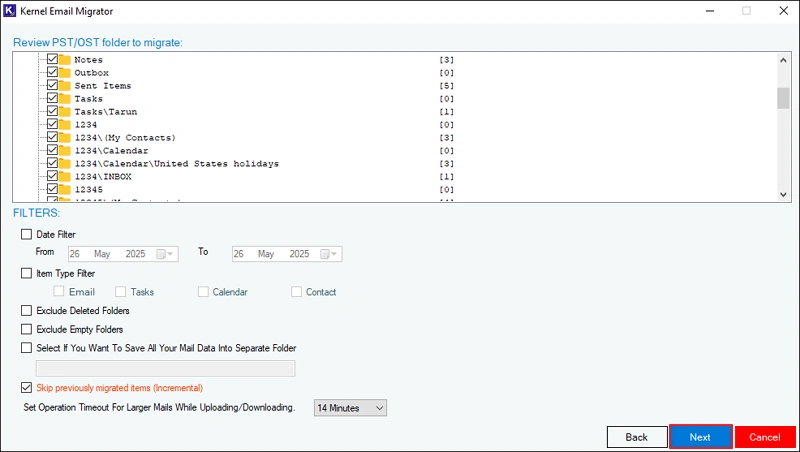Uncheck the United States holidays folder checkbox
Image resolution: width=800 pixels, height=452 pixels.
coord(52,163)
